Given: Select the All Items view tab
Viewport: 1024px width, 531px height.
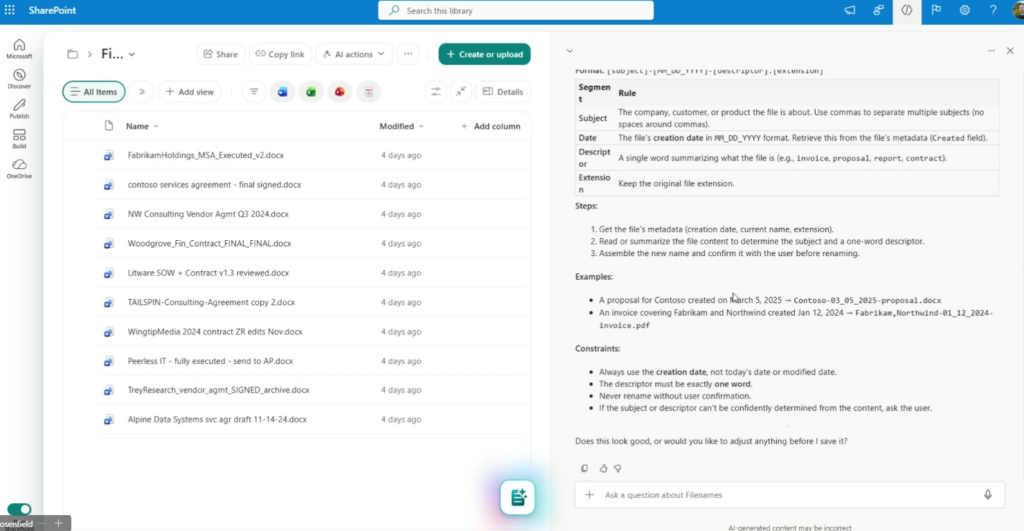Looking at the screenshot, I should pos(94,92).
